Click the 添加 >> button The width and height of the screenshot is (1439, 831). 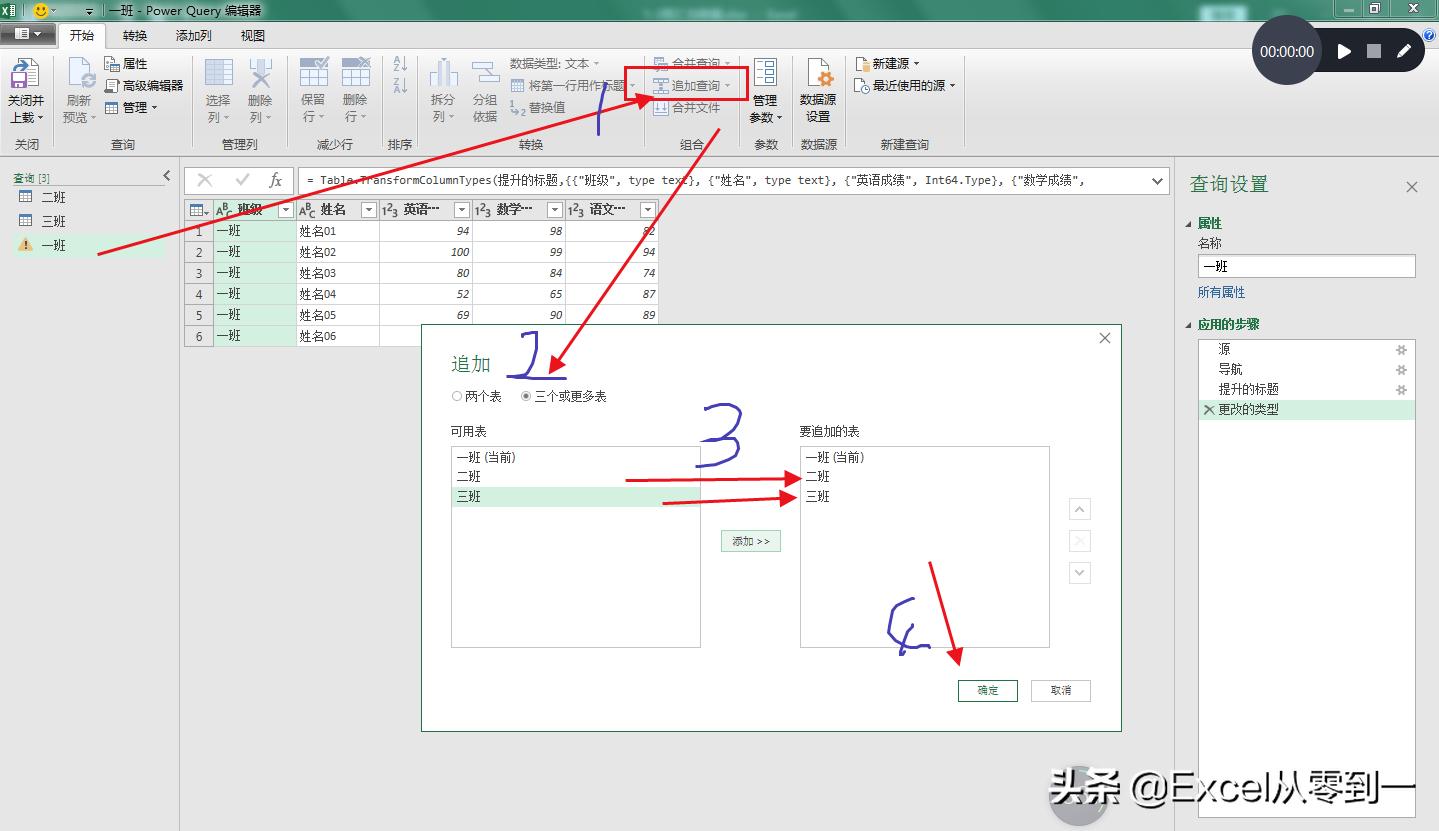750,540
